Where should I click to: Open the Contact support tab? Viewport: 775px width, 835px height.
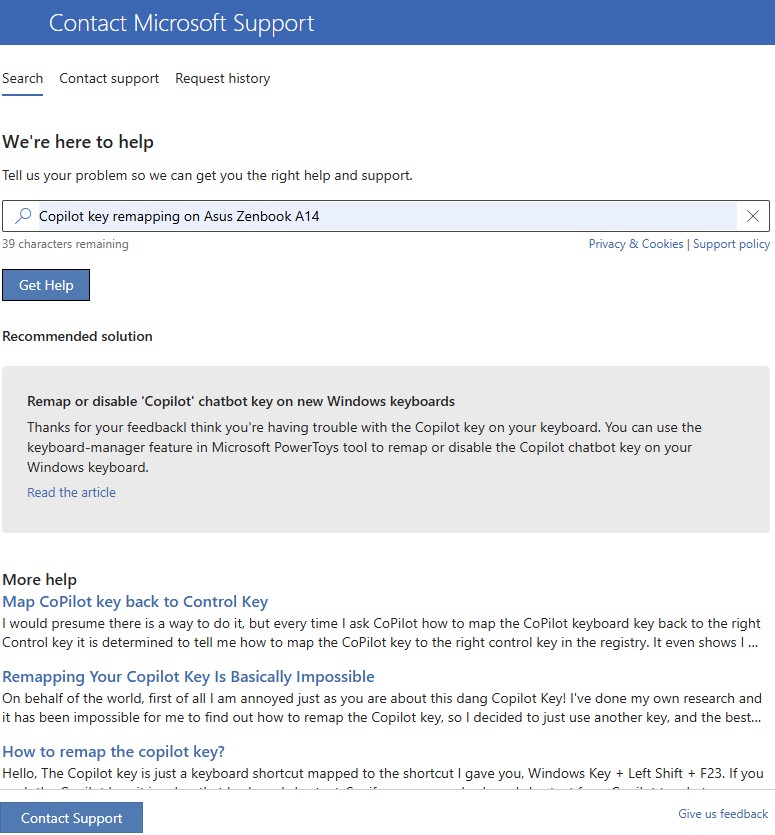[109, 78]
